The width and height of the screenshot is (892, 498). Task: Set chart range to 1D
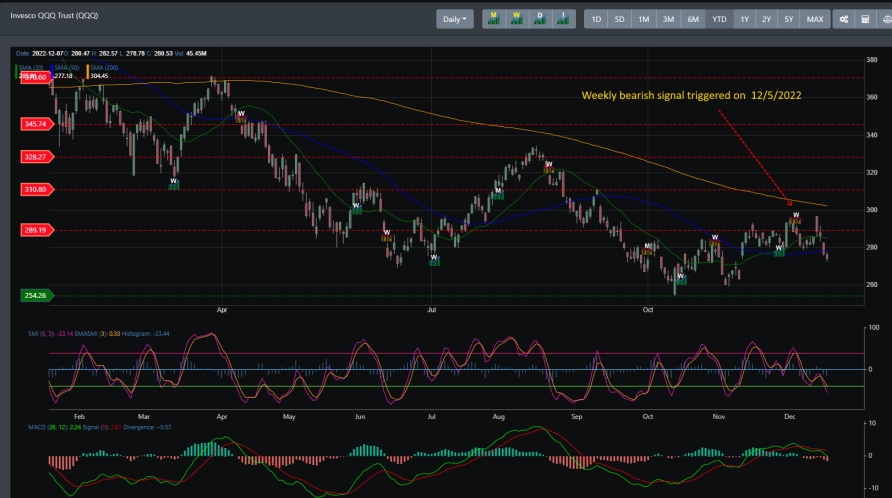[x=596, y=19]
